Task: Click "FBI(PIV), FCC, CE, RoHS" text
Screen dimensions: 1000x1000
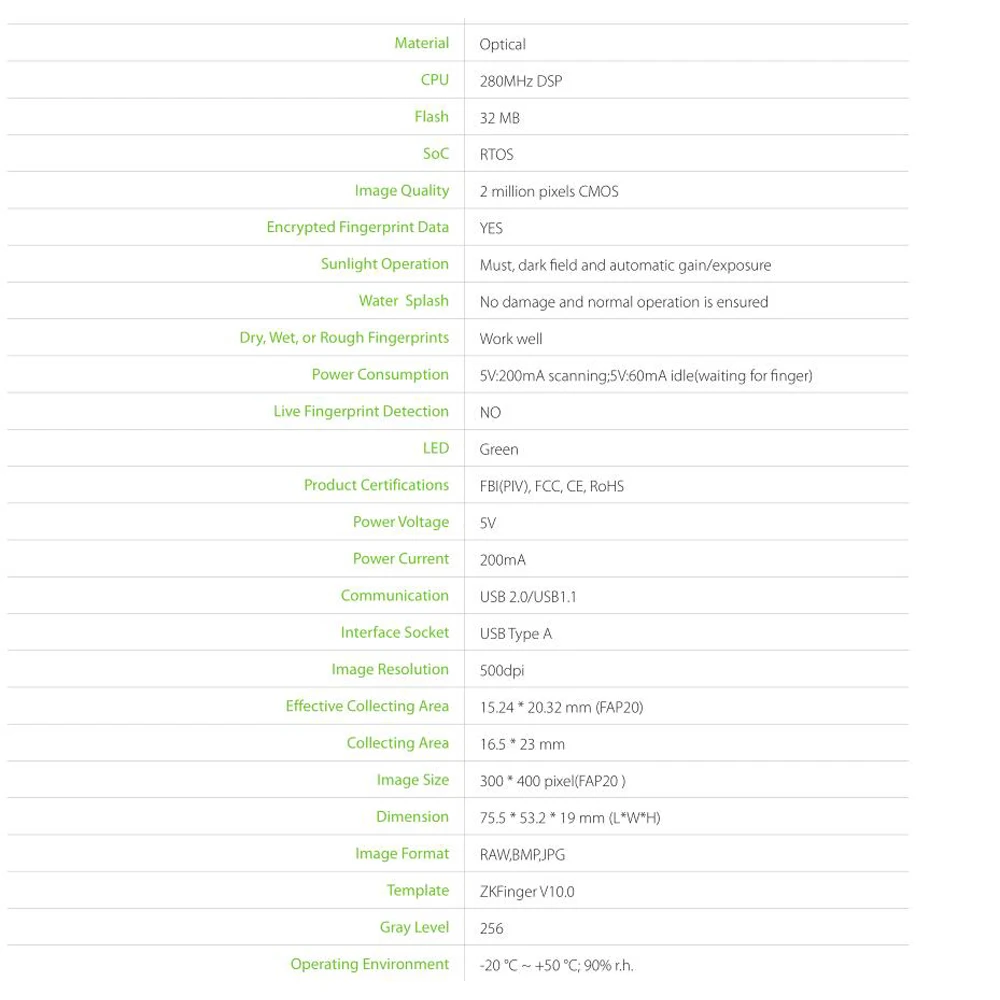Action: point(551,486)
